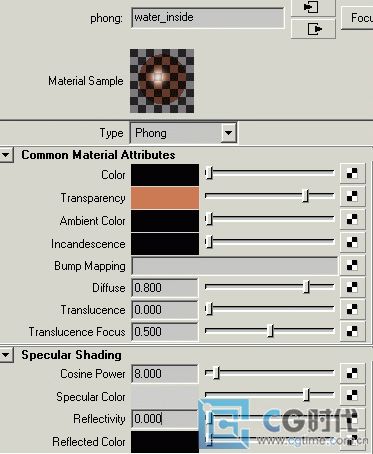
Task: Click the Bump Mapping map checker icon
Action: click(x=352, y=265)
